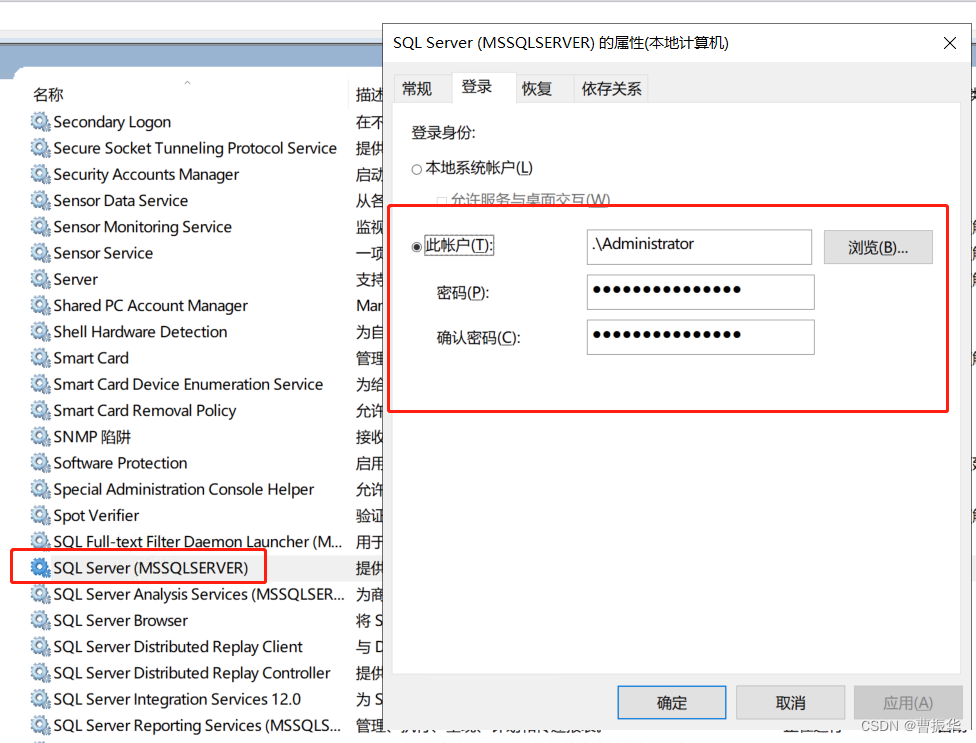Open the 依存关系 tab
Screen dimensions: 976x743
611,88
